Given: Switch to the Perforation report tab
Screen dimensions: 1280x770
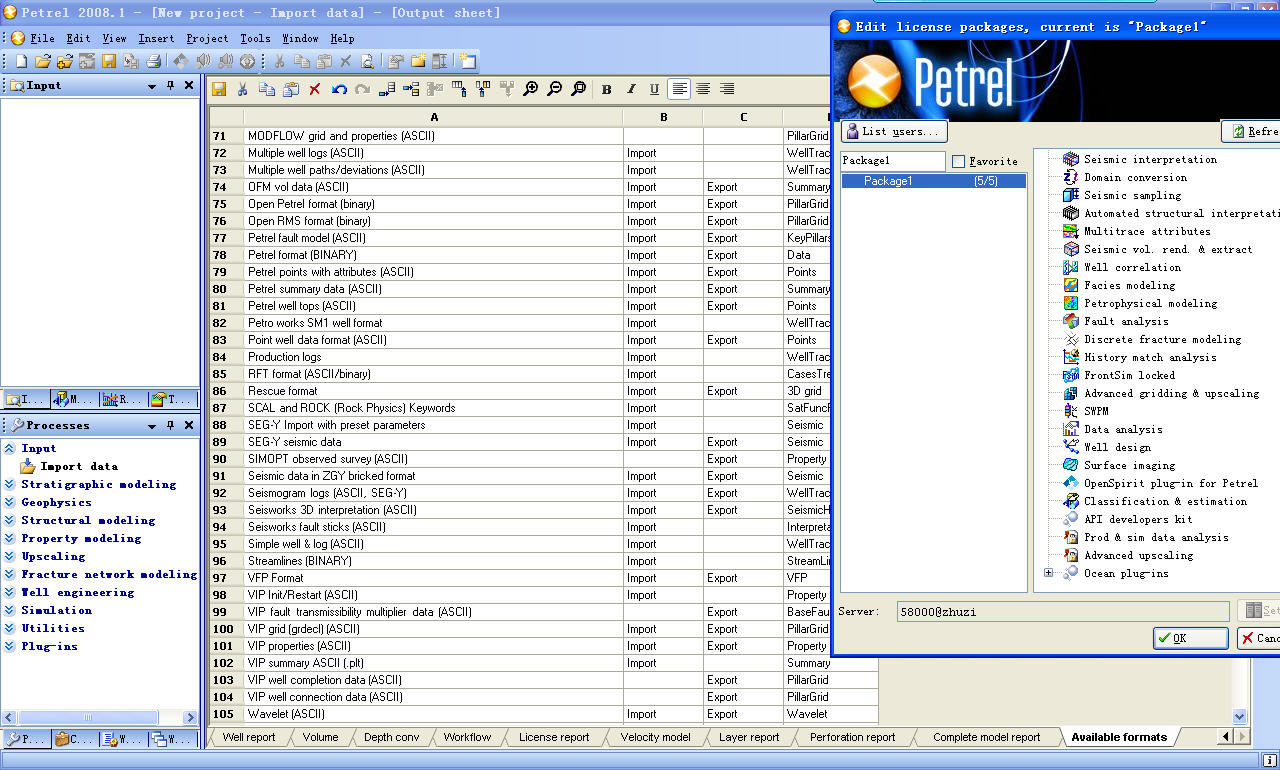Looking at the screenshot, I should (x=852, y=737).
